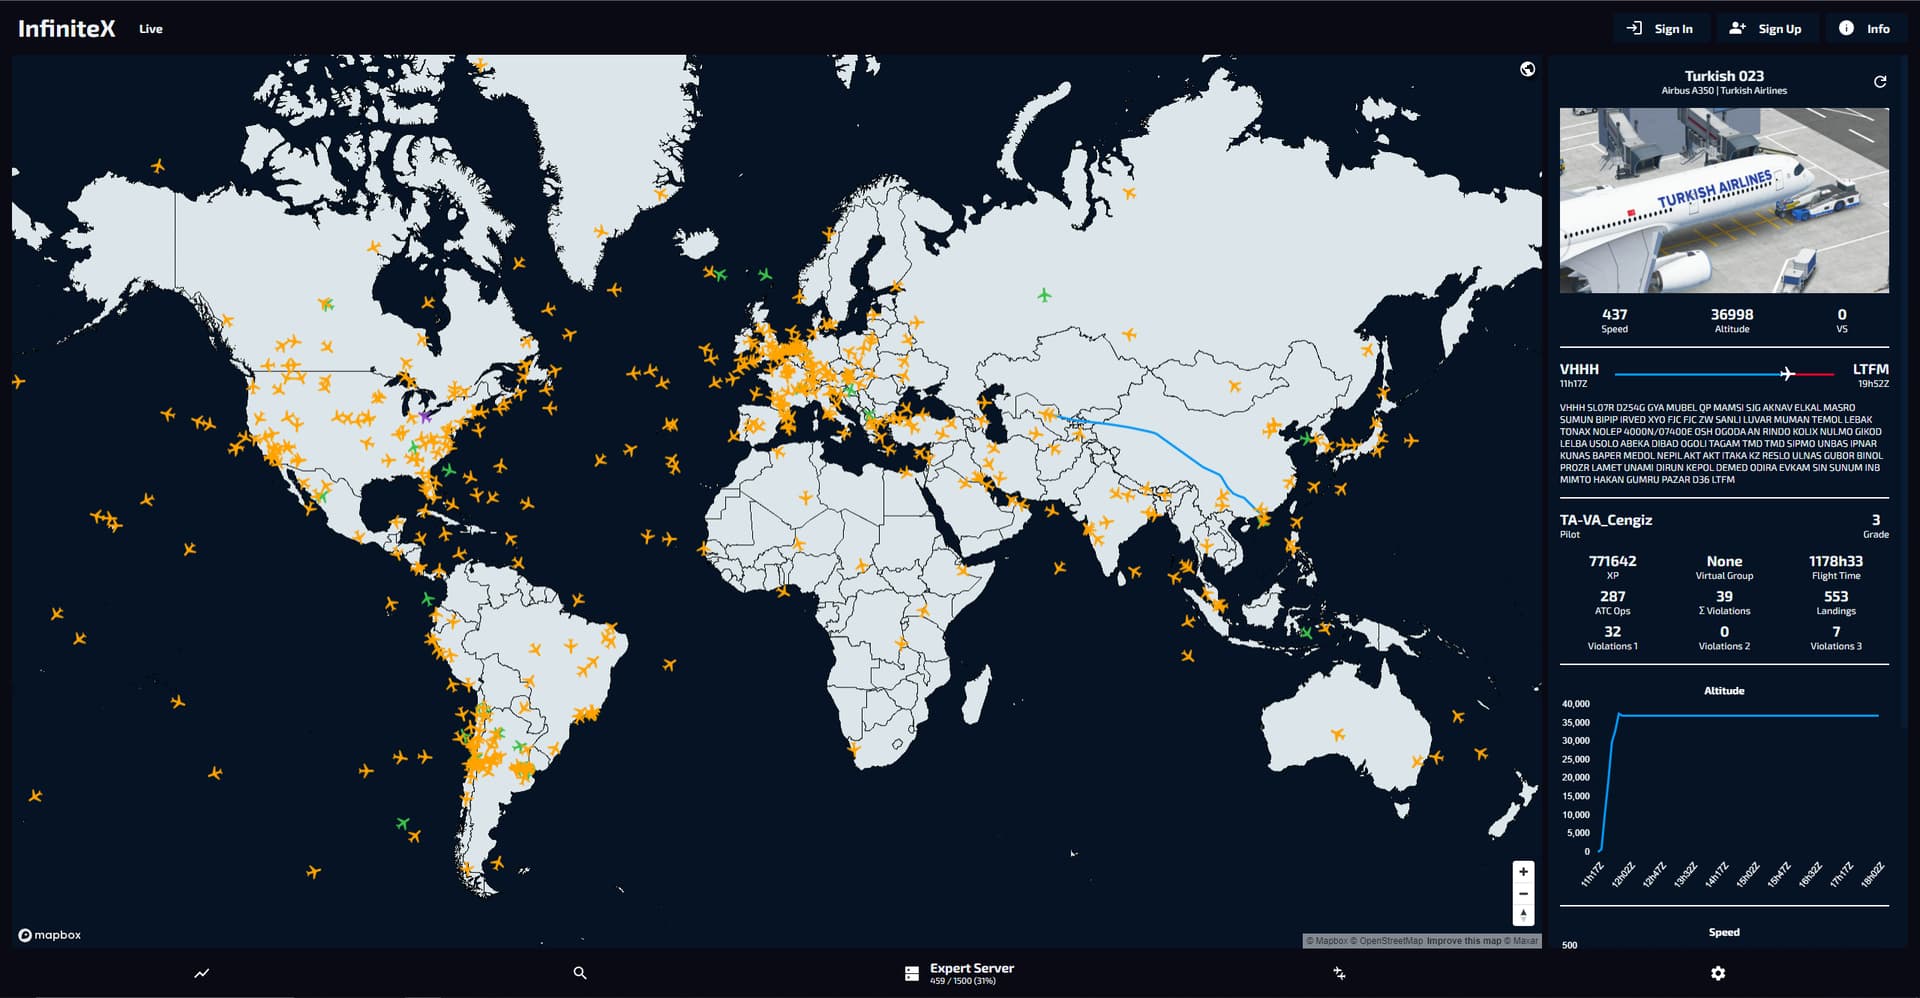Select the green aircraft over Siberia

(x=1044, y=295)
